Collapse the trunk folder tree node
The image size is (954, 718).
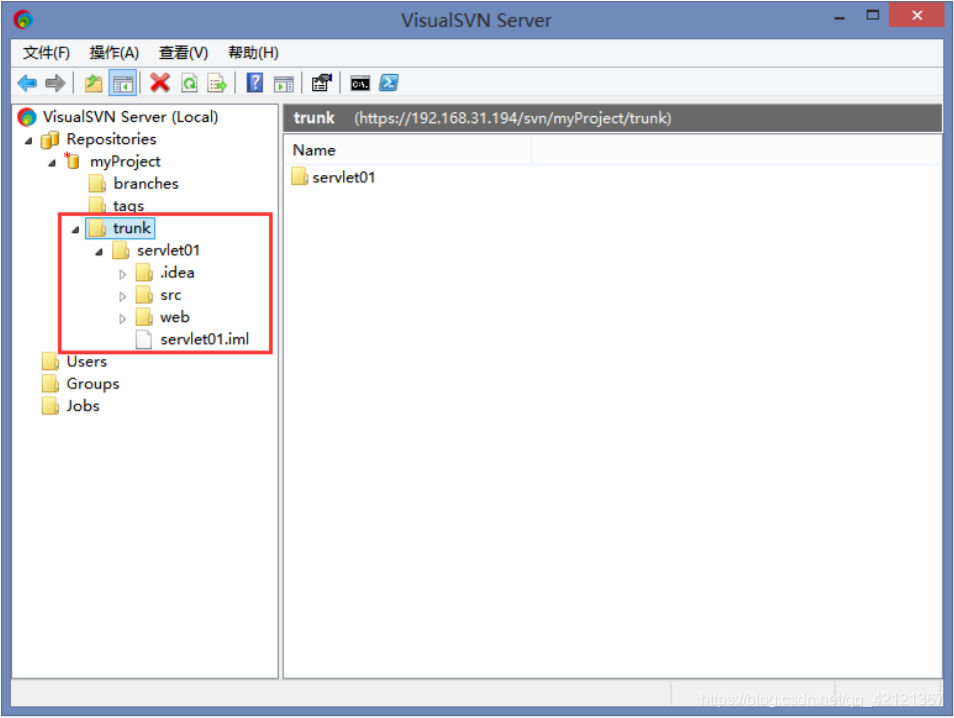(75, 229)
